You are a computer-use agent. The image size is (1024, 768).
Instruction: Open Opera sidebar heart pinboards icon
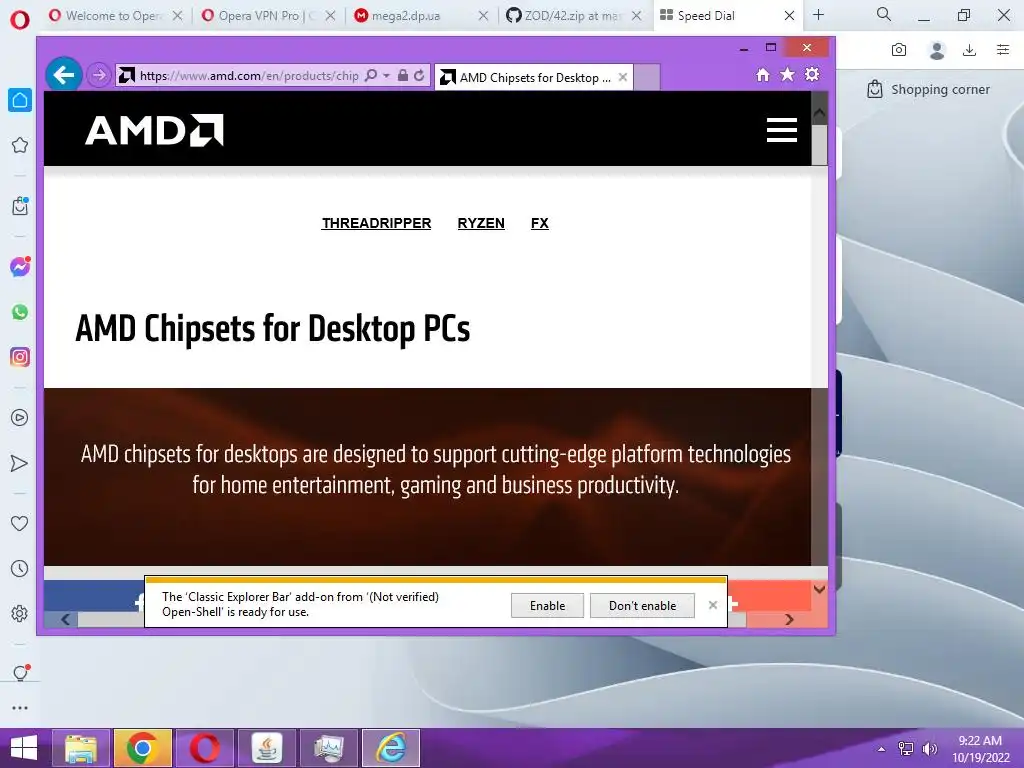pyautogui.click(x=20, y=523)
